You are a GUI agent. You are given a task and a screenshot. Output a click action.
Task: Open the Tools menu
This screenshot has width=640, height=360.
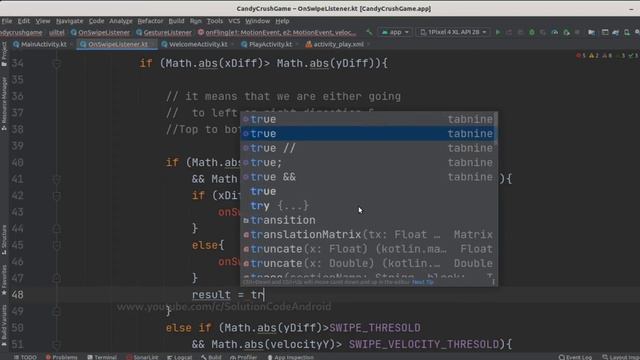215,21
